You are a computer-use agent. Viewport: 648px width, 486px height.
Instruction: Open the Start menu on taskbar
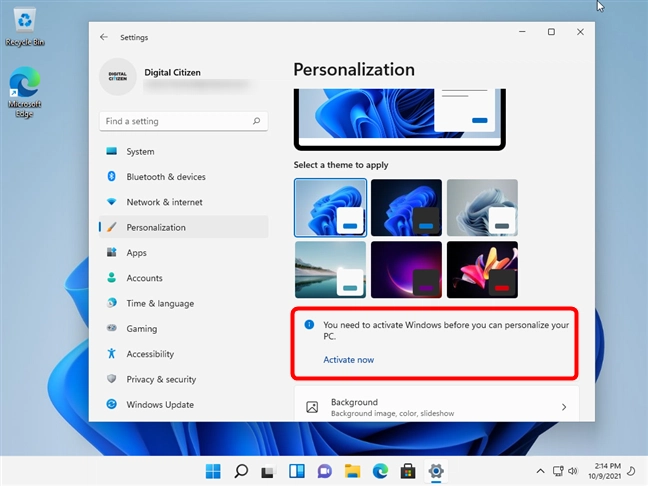click(x=213, y=471)
